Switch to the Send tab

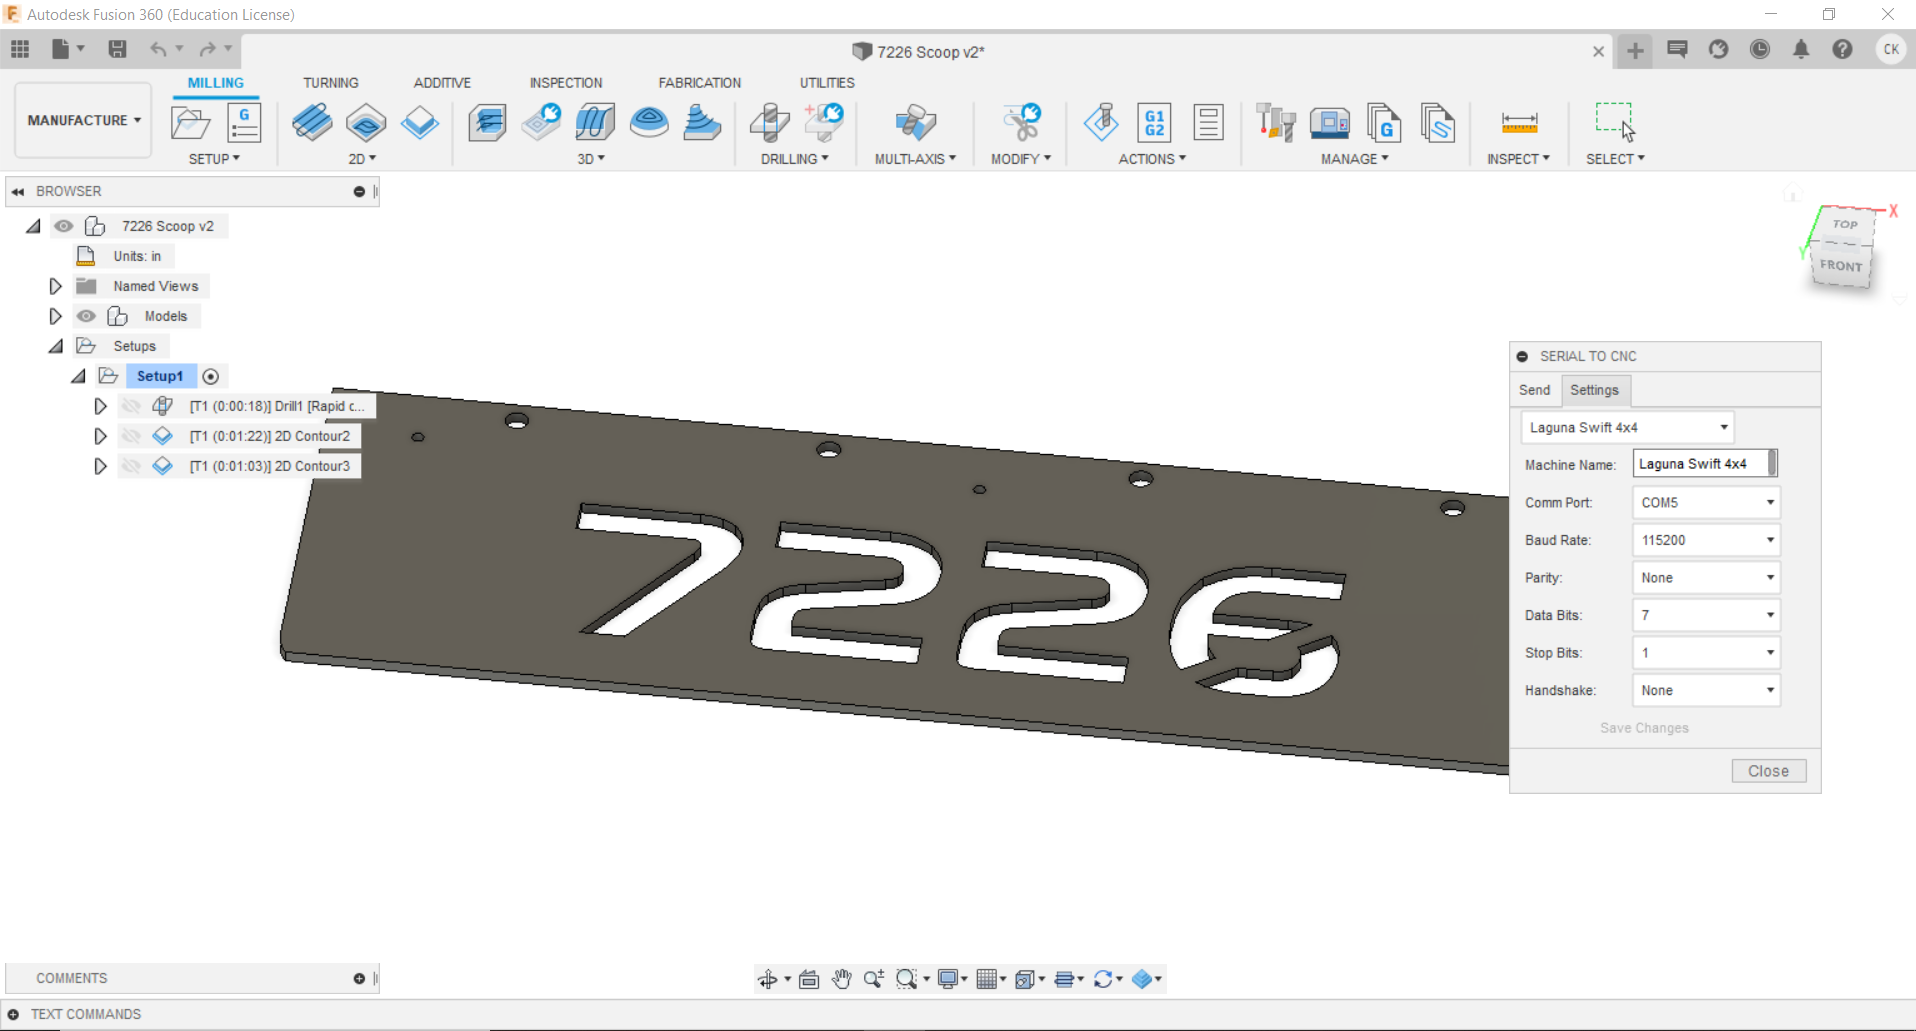tap(1534, 390)
